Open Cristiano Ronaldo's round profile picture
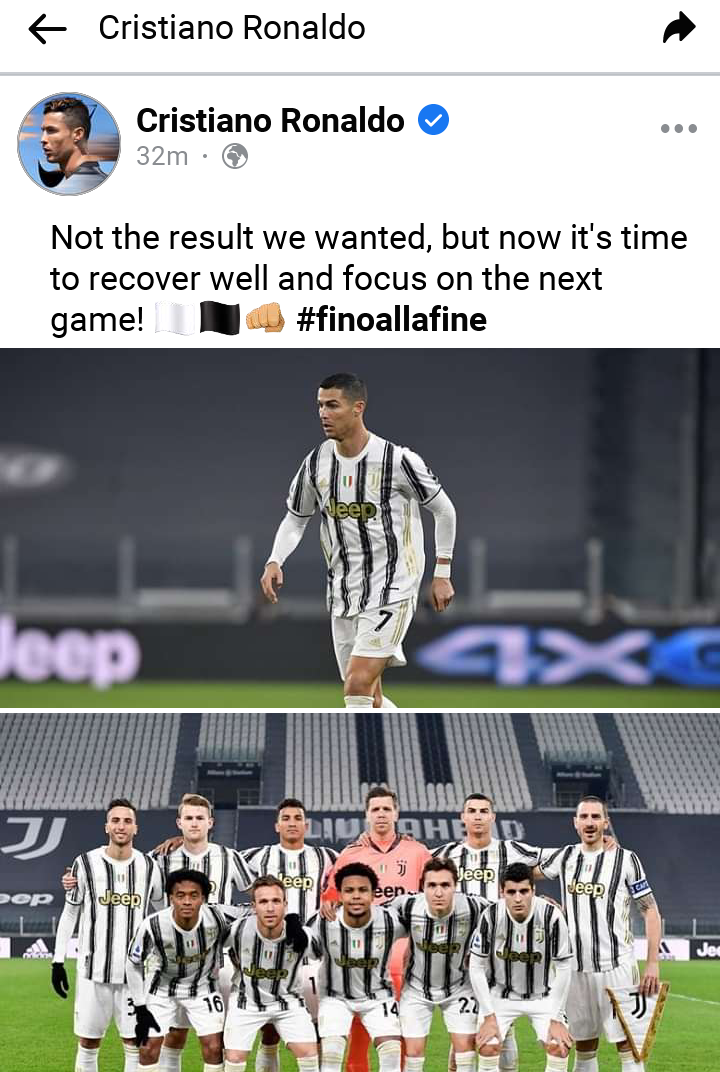This screenshot has width=720, height=1072. (x=69, y=144)
